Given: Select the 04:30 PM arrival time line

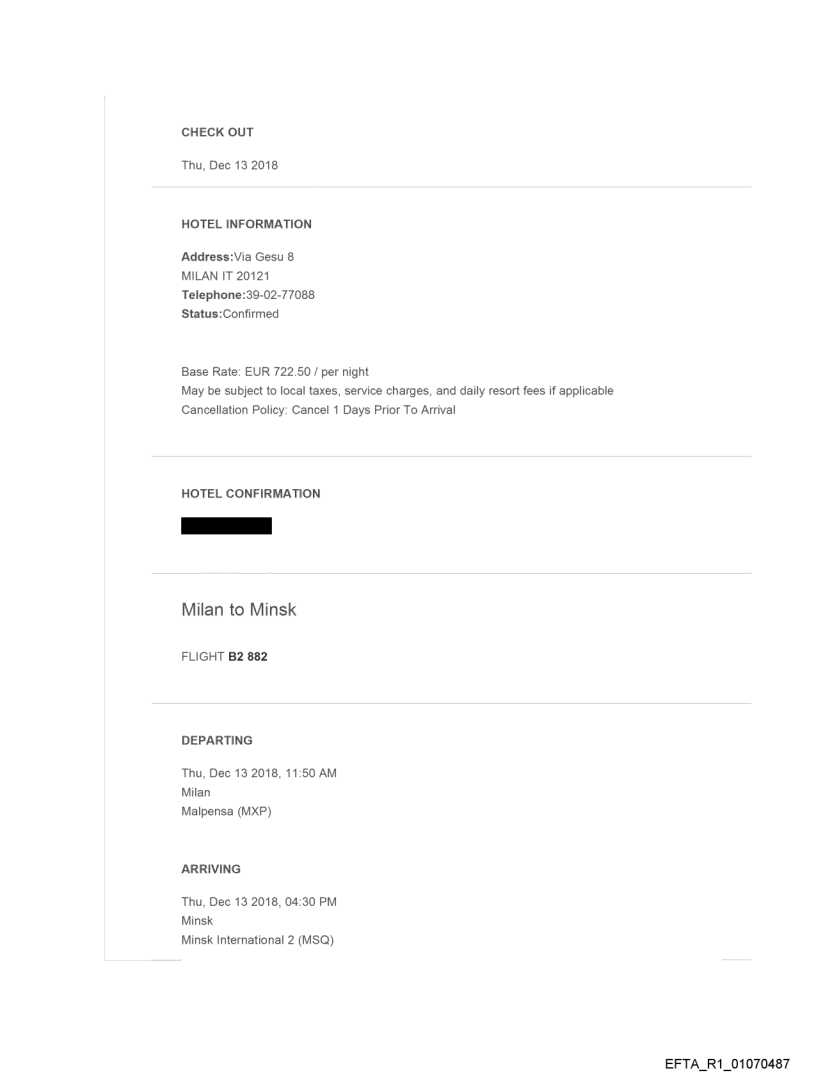Looking at the screenshot, I should 258,902.
